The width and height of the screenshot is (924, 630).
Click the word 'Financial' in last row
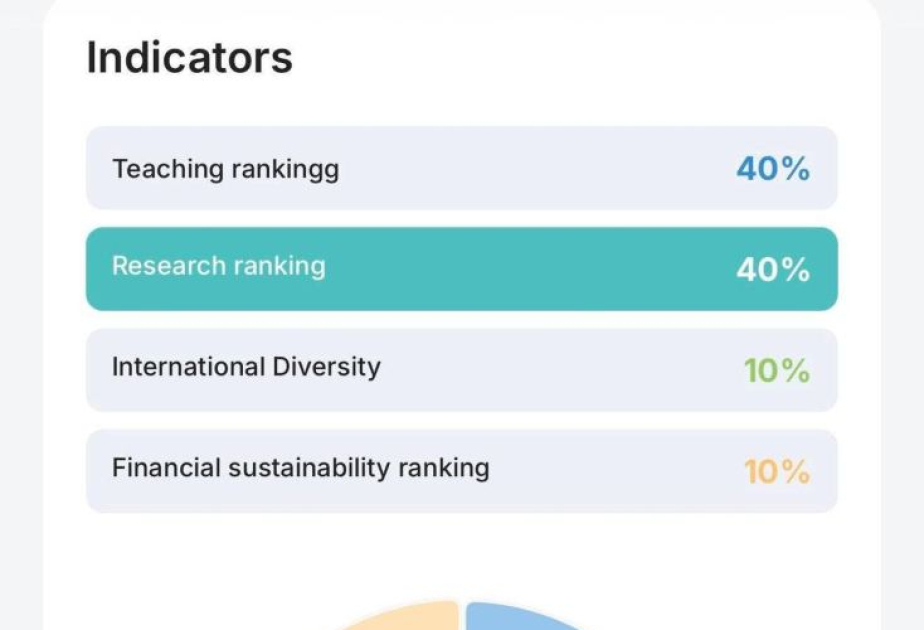pos(166,468)
